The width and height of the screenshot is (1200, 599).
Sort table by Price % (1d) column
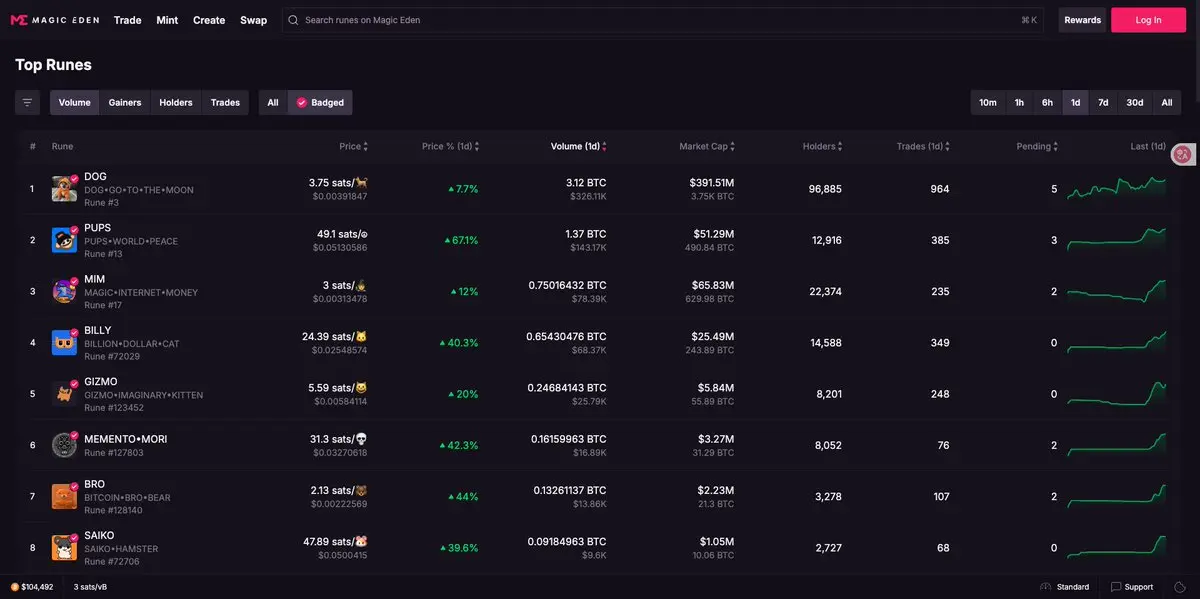[x=450, y=146]
